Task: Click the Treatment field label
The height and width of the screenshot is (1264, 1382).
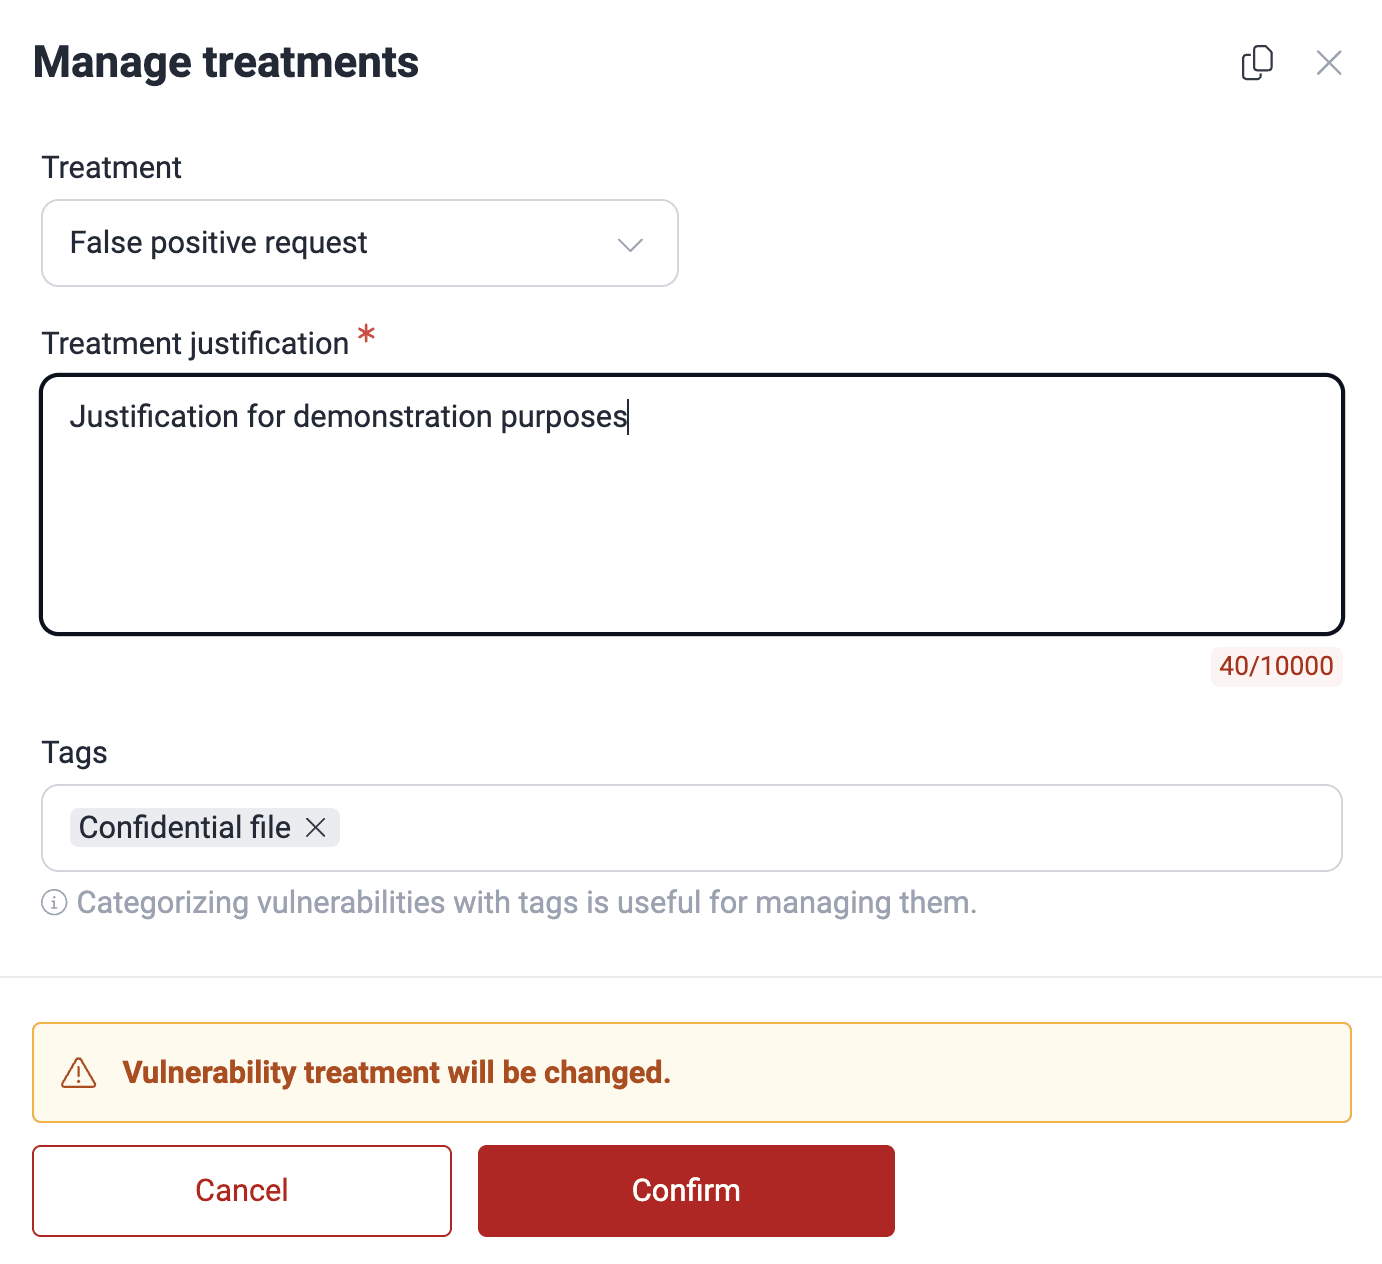Action: click(111, 167)
